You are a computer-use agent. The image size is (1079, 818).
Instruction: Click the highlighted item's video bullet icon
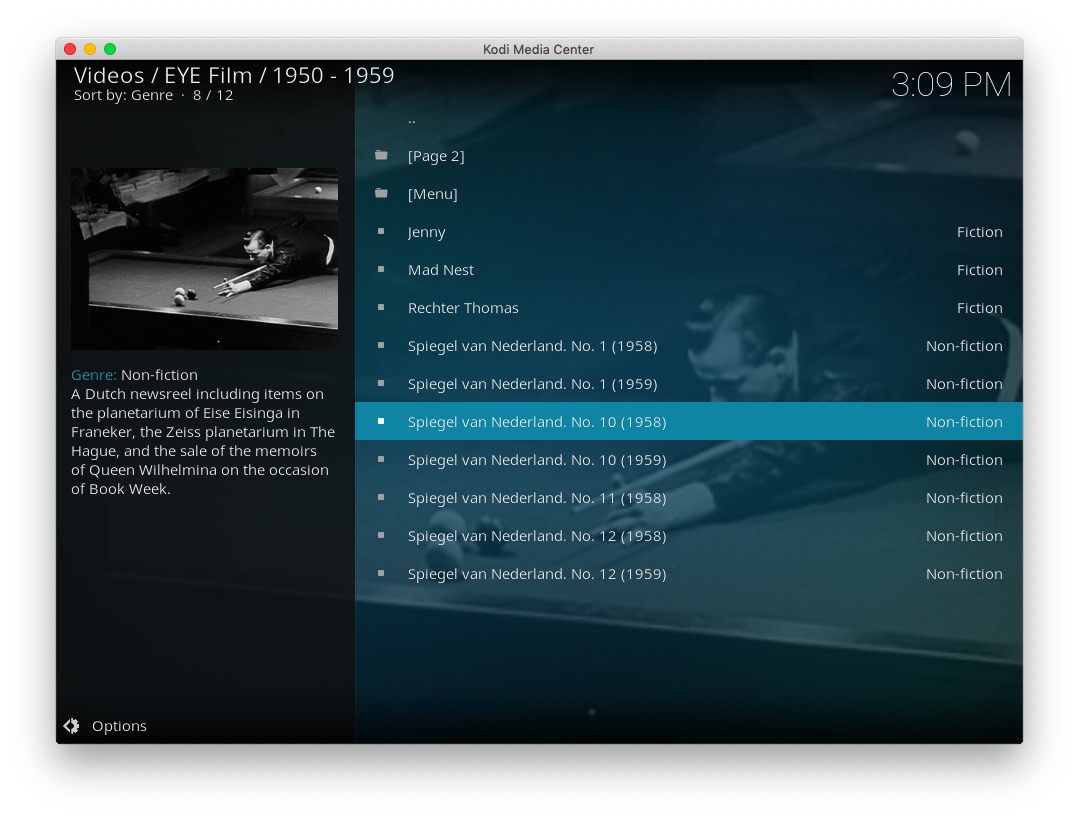(381, 422)
